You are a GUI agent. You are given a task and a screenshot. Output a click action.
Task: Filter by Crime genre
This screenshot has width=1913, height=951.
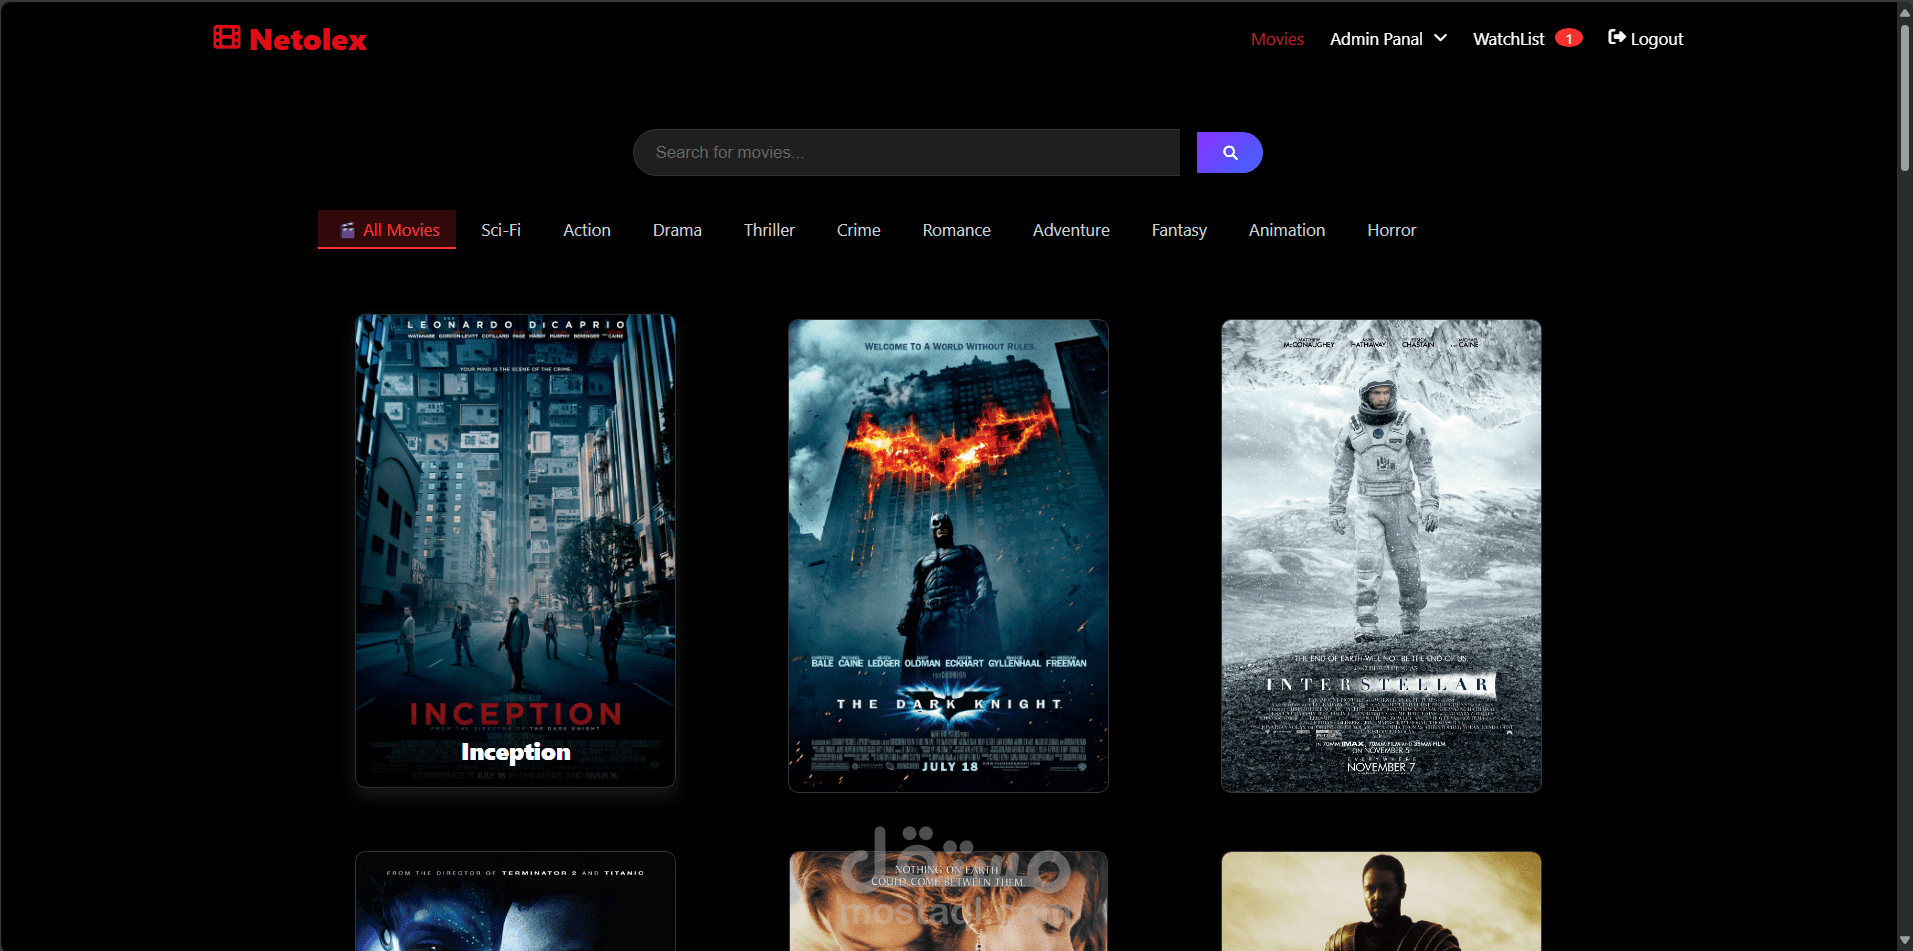[859, 230]
